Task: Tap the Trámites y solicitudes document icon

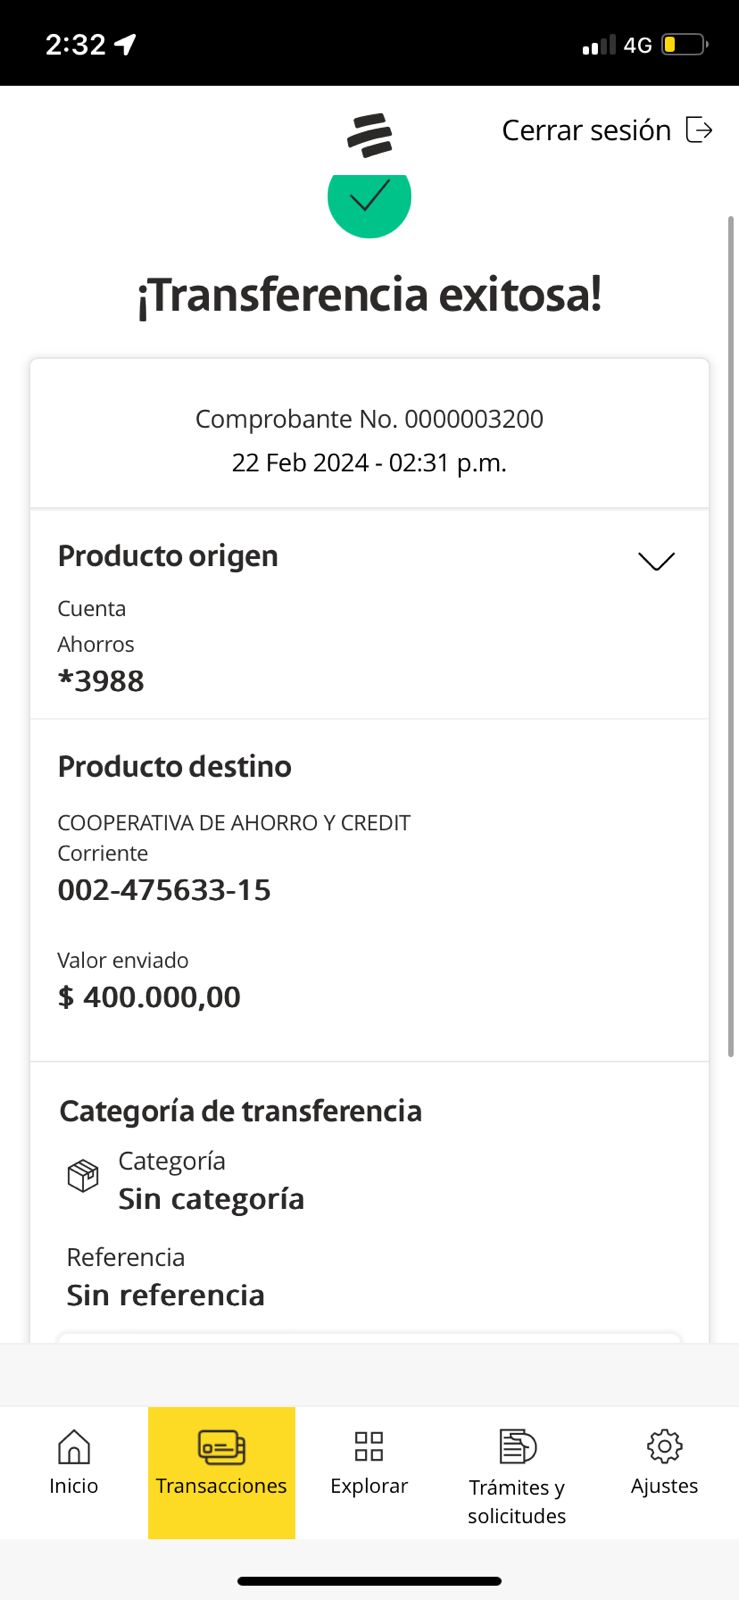Action: (x=517, y=1446)
